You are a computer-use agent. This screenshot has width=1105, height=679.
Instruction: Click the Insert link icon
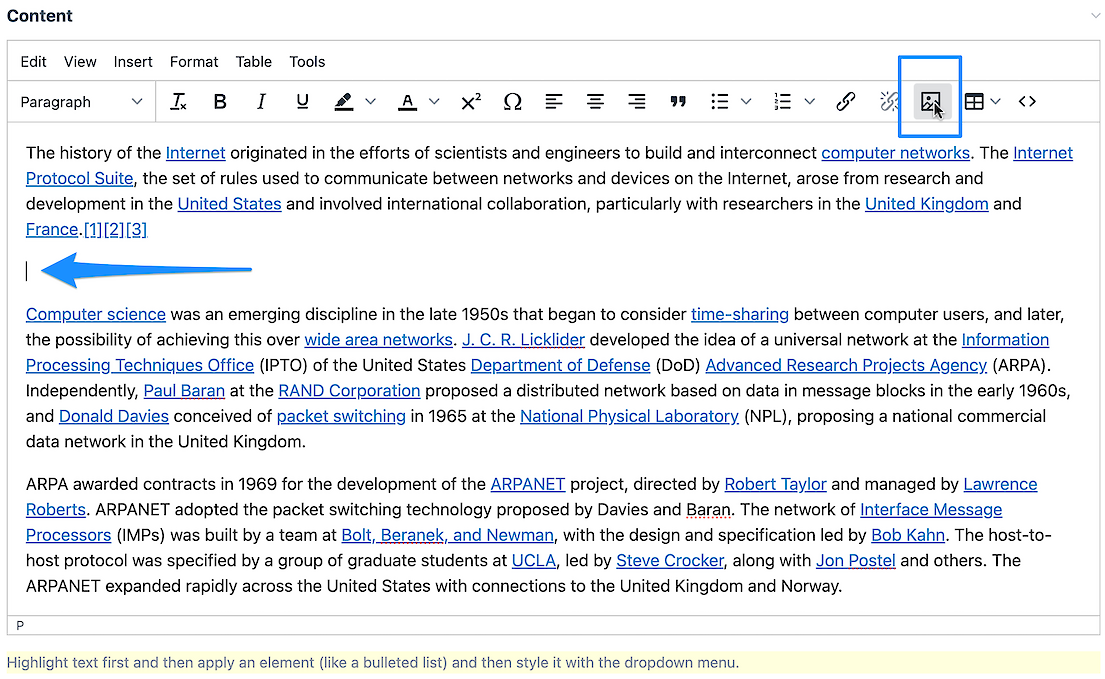(845, 102)
